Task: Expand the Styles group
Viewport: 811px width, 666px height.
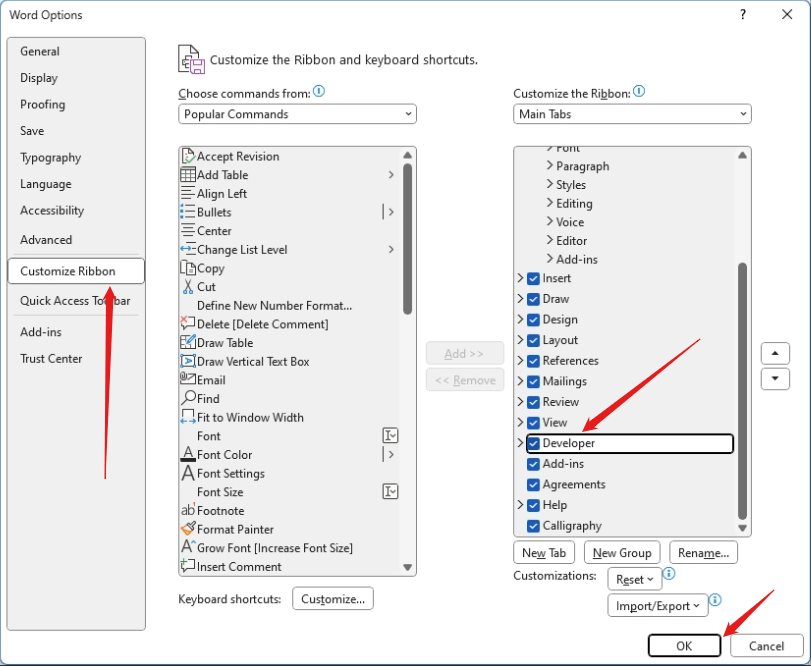Action: coord(549,184)
